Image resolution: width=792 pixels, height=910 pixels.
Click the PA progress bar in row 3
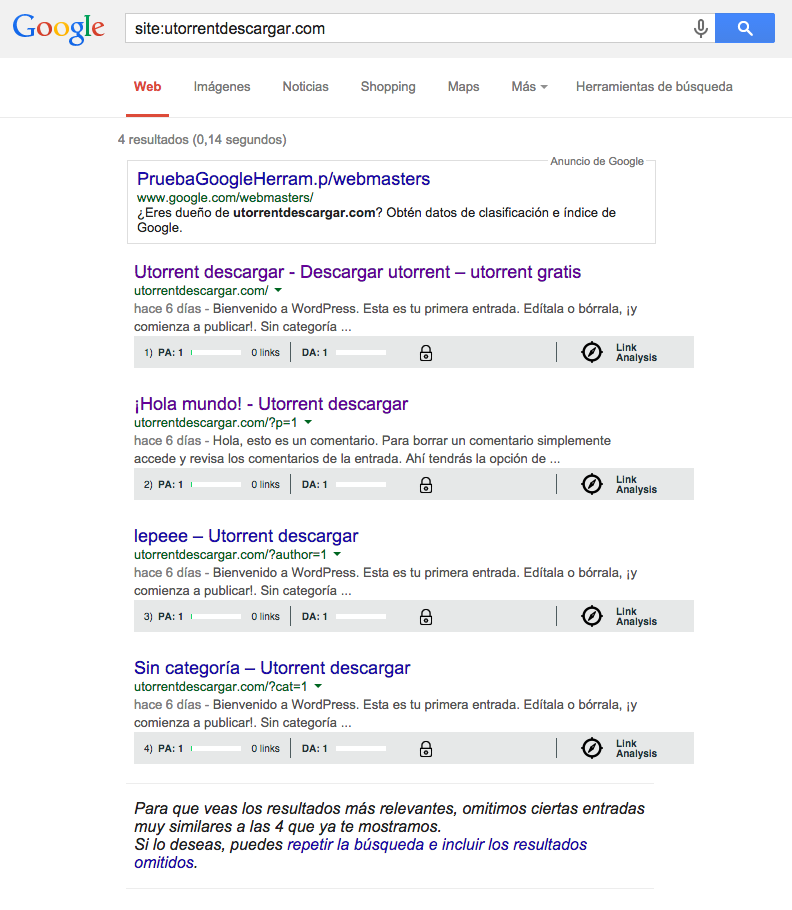216,616
